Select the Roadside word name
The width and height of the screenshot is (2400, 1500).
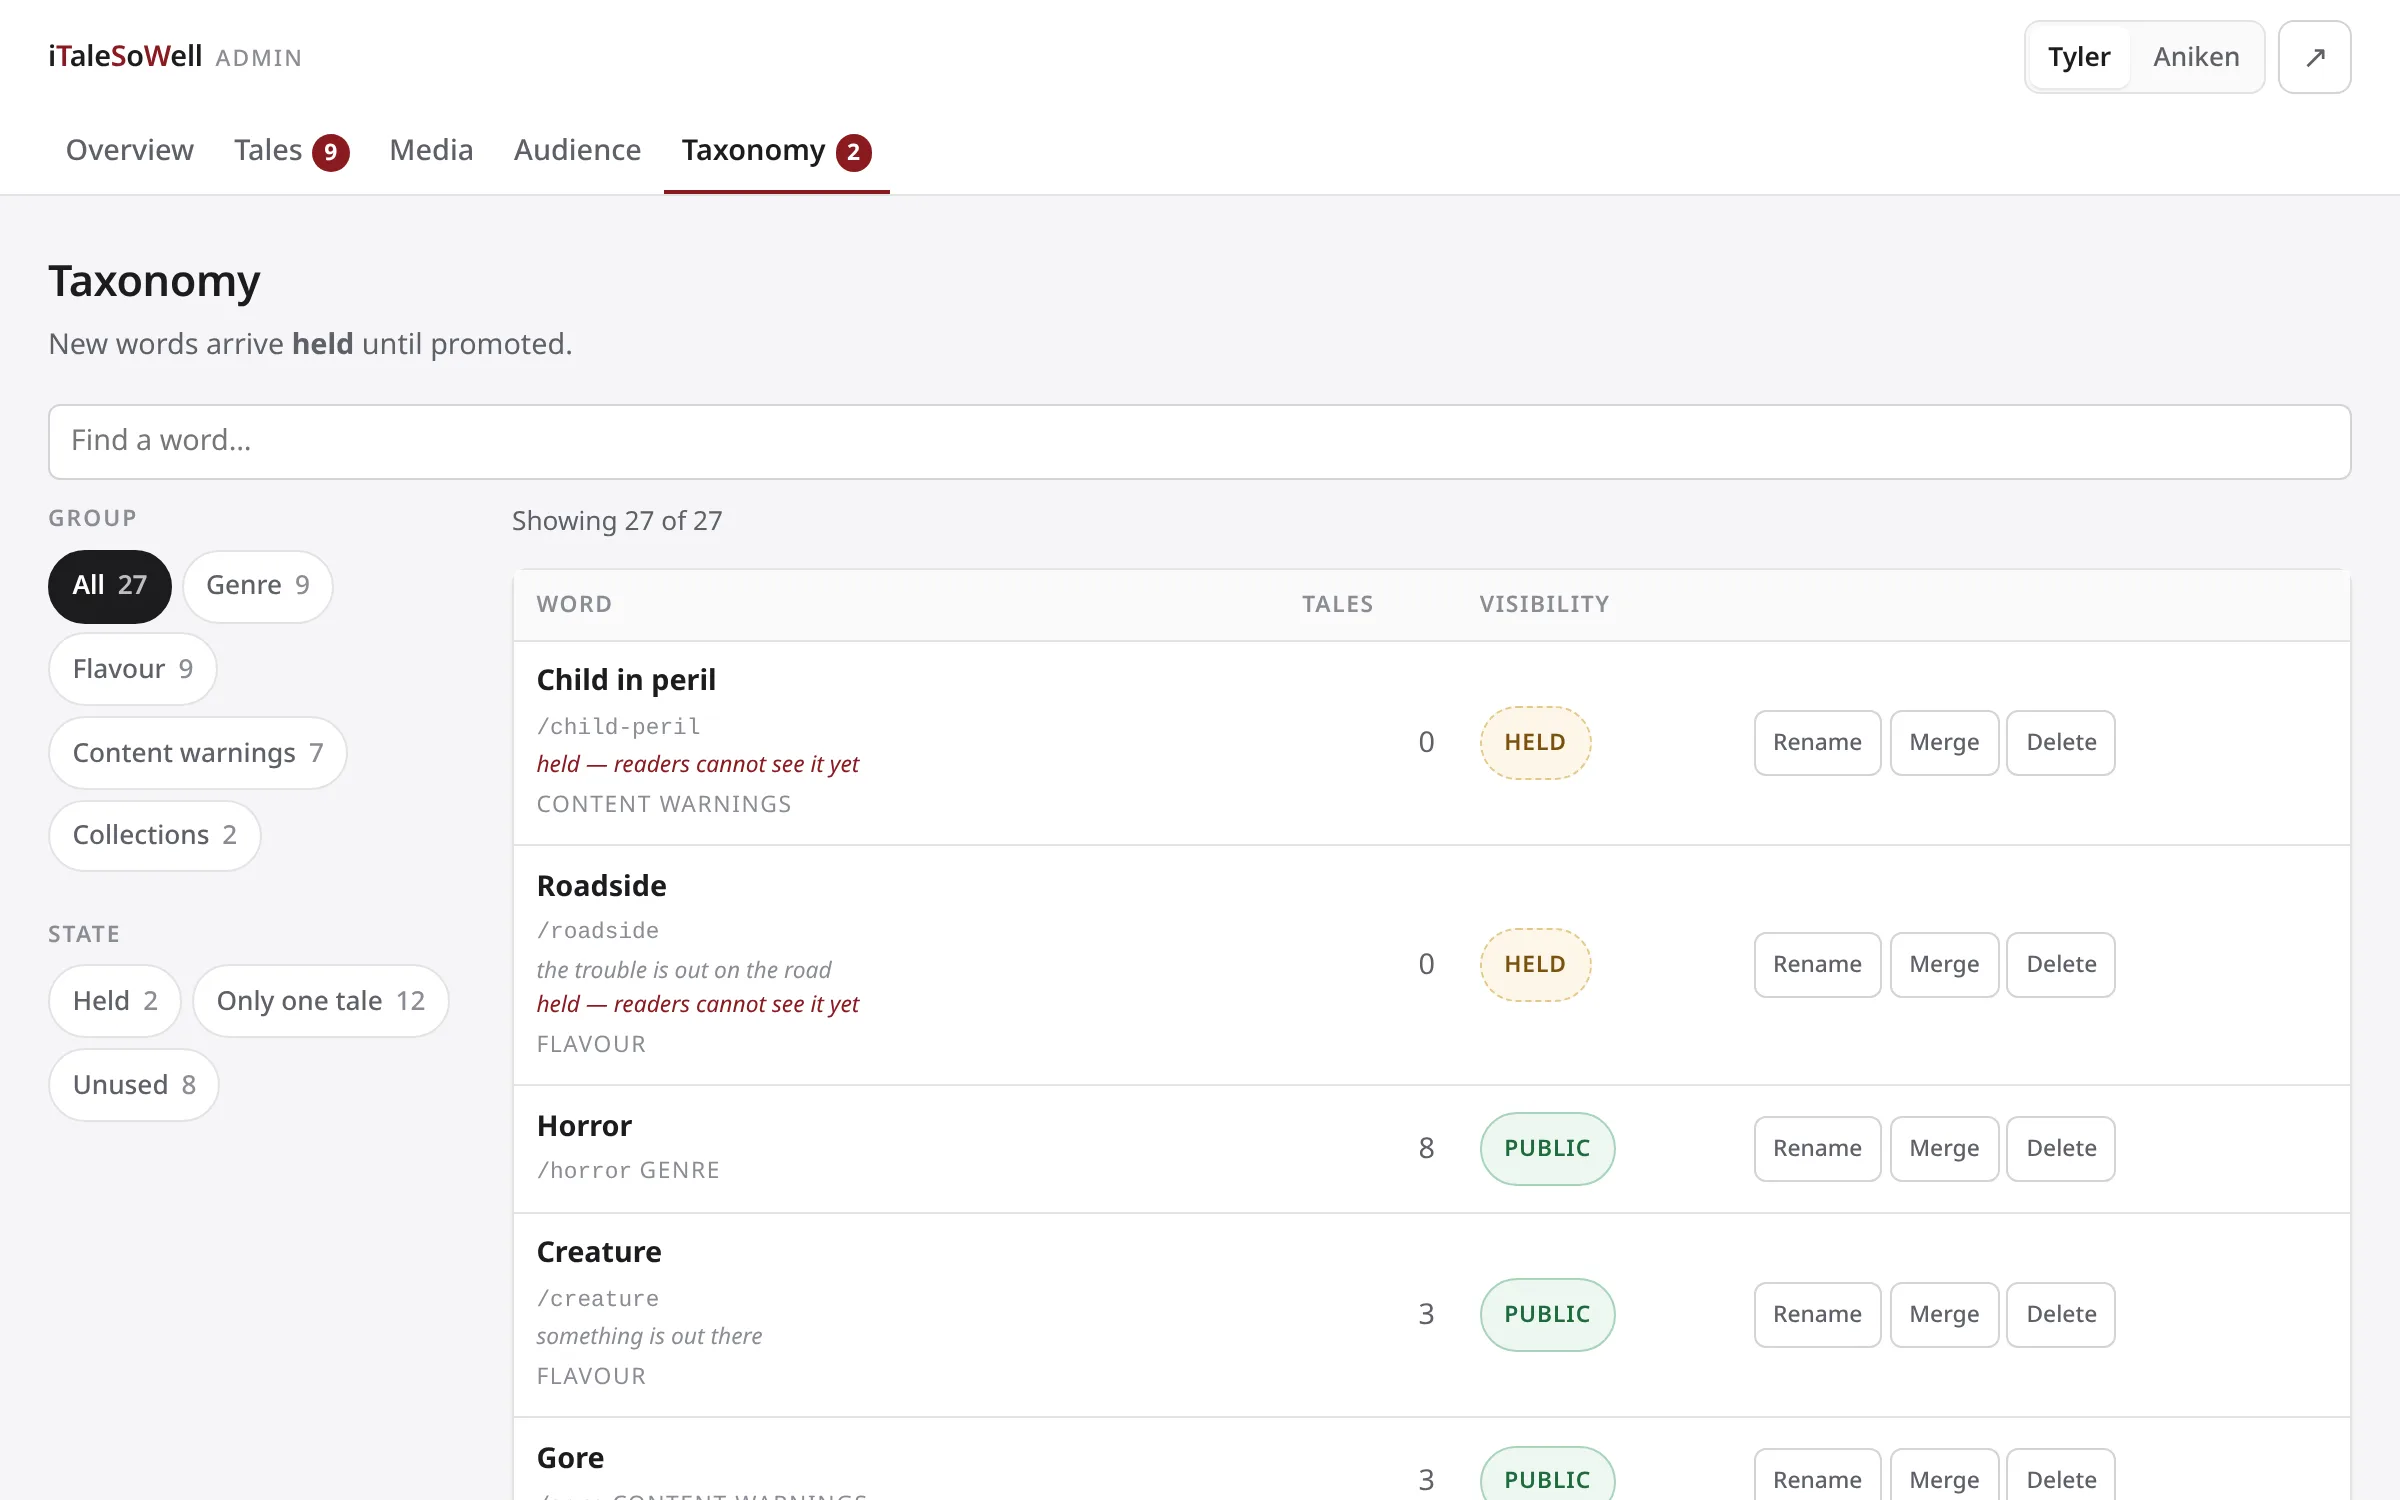601,886
